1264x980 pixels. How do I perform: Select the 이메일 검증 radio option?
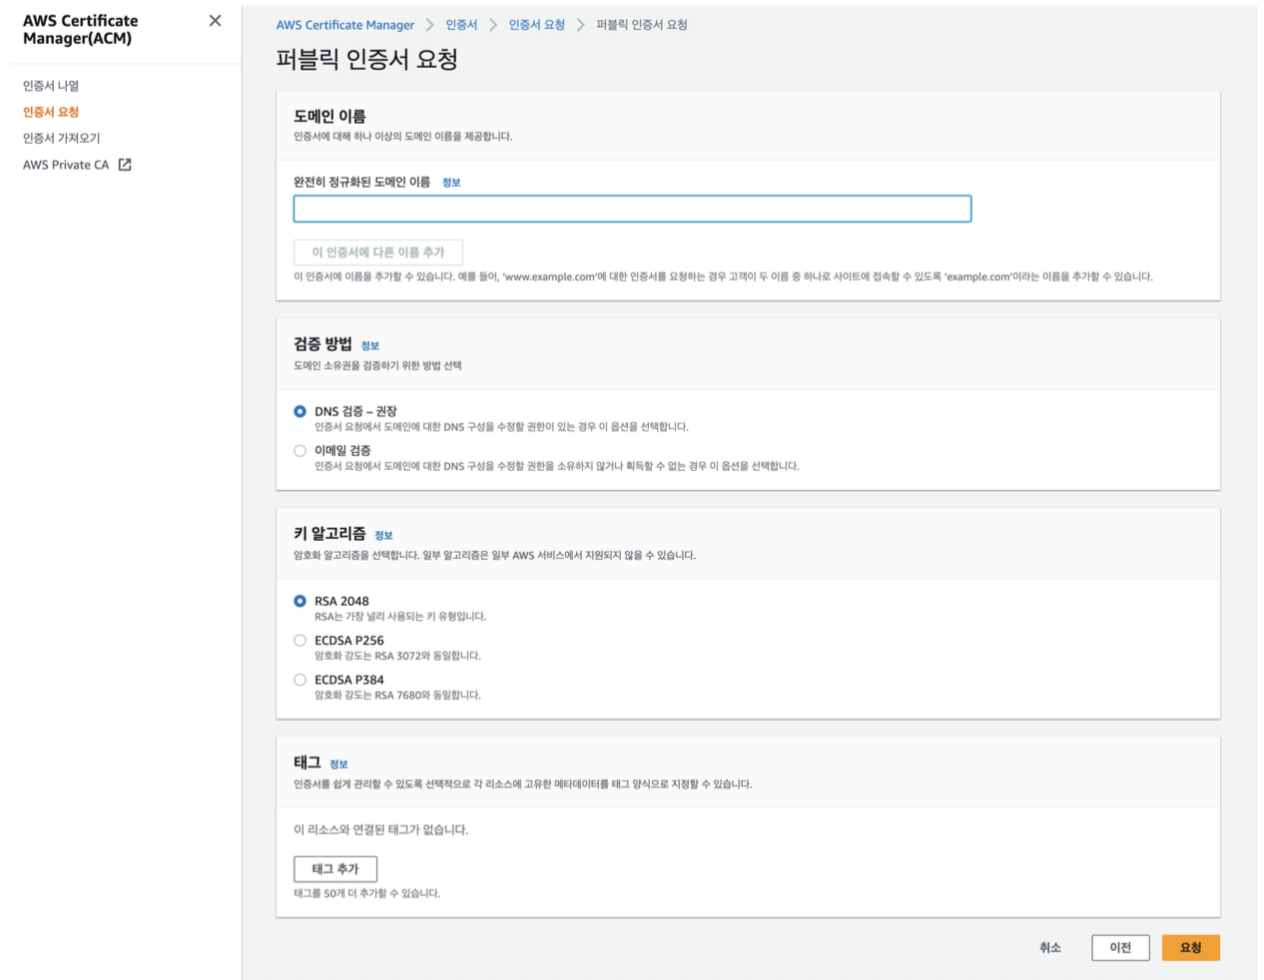pos(300,451)
